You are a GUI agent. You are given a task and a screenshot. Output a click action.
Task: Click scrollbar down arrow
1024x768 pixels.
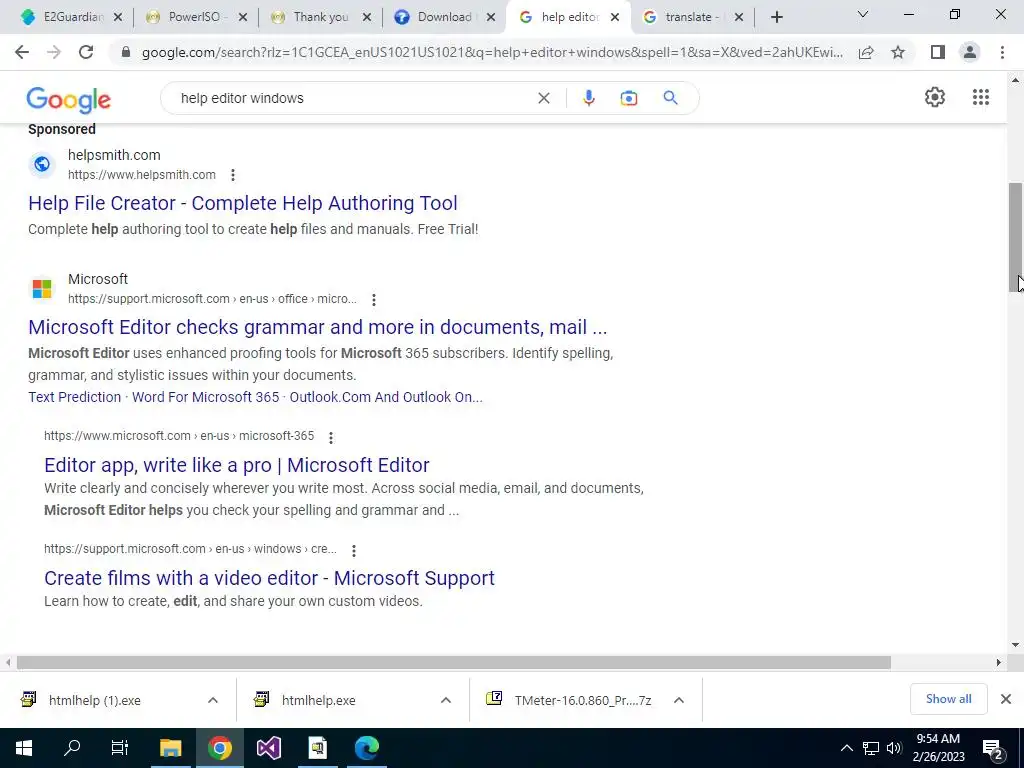click(x=1015, y=645)
